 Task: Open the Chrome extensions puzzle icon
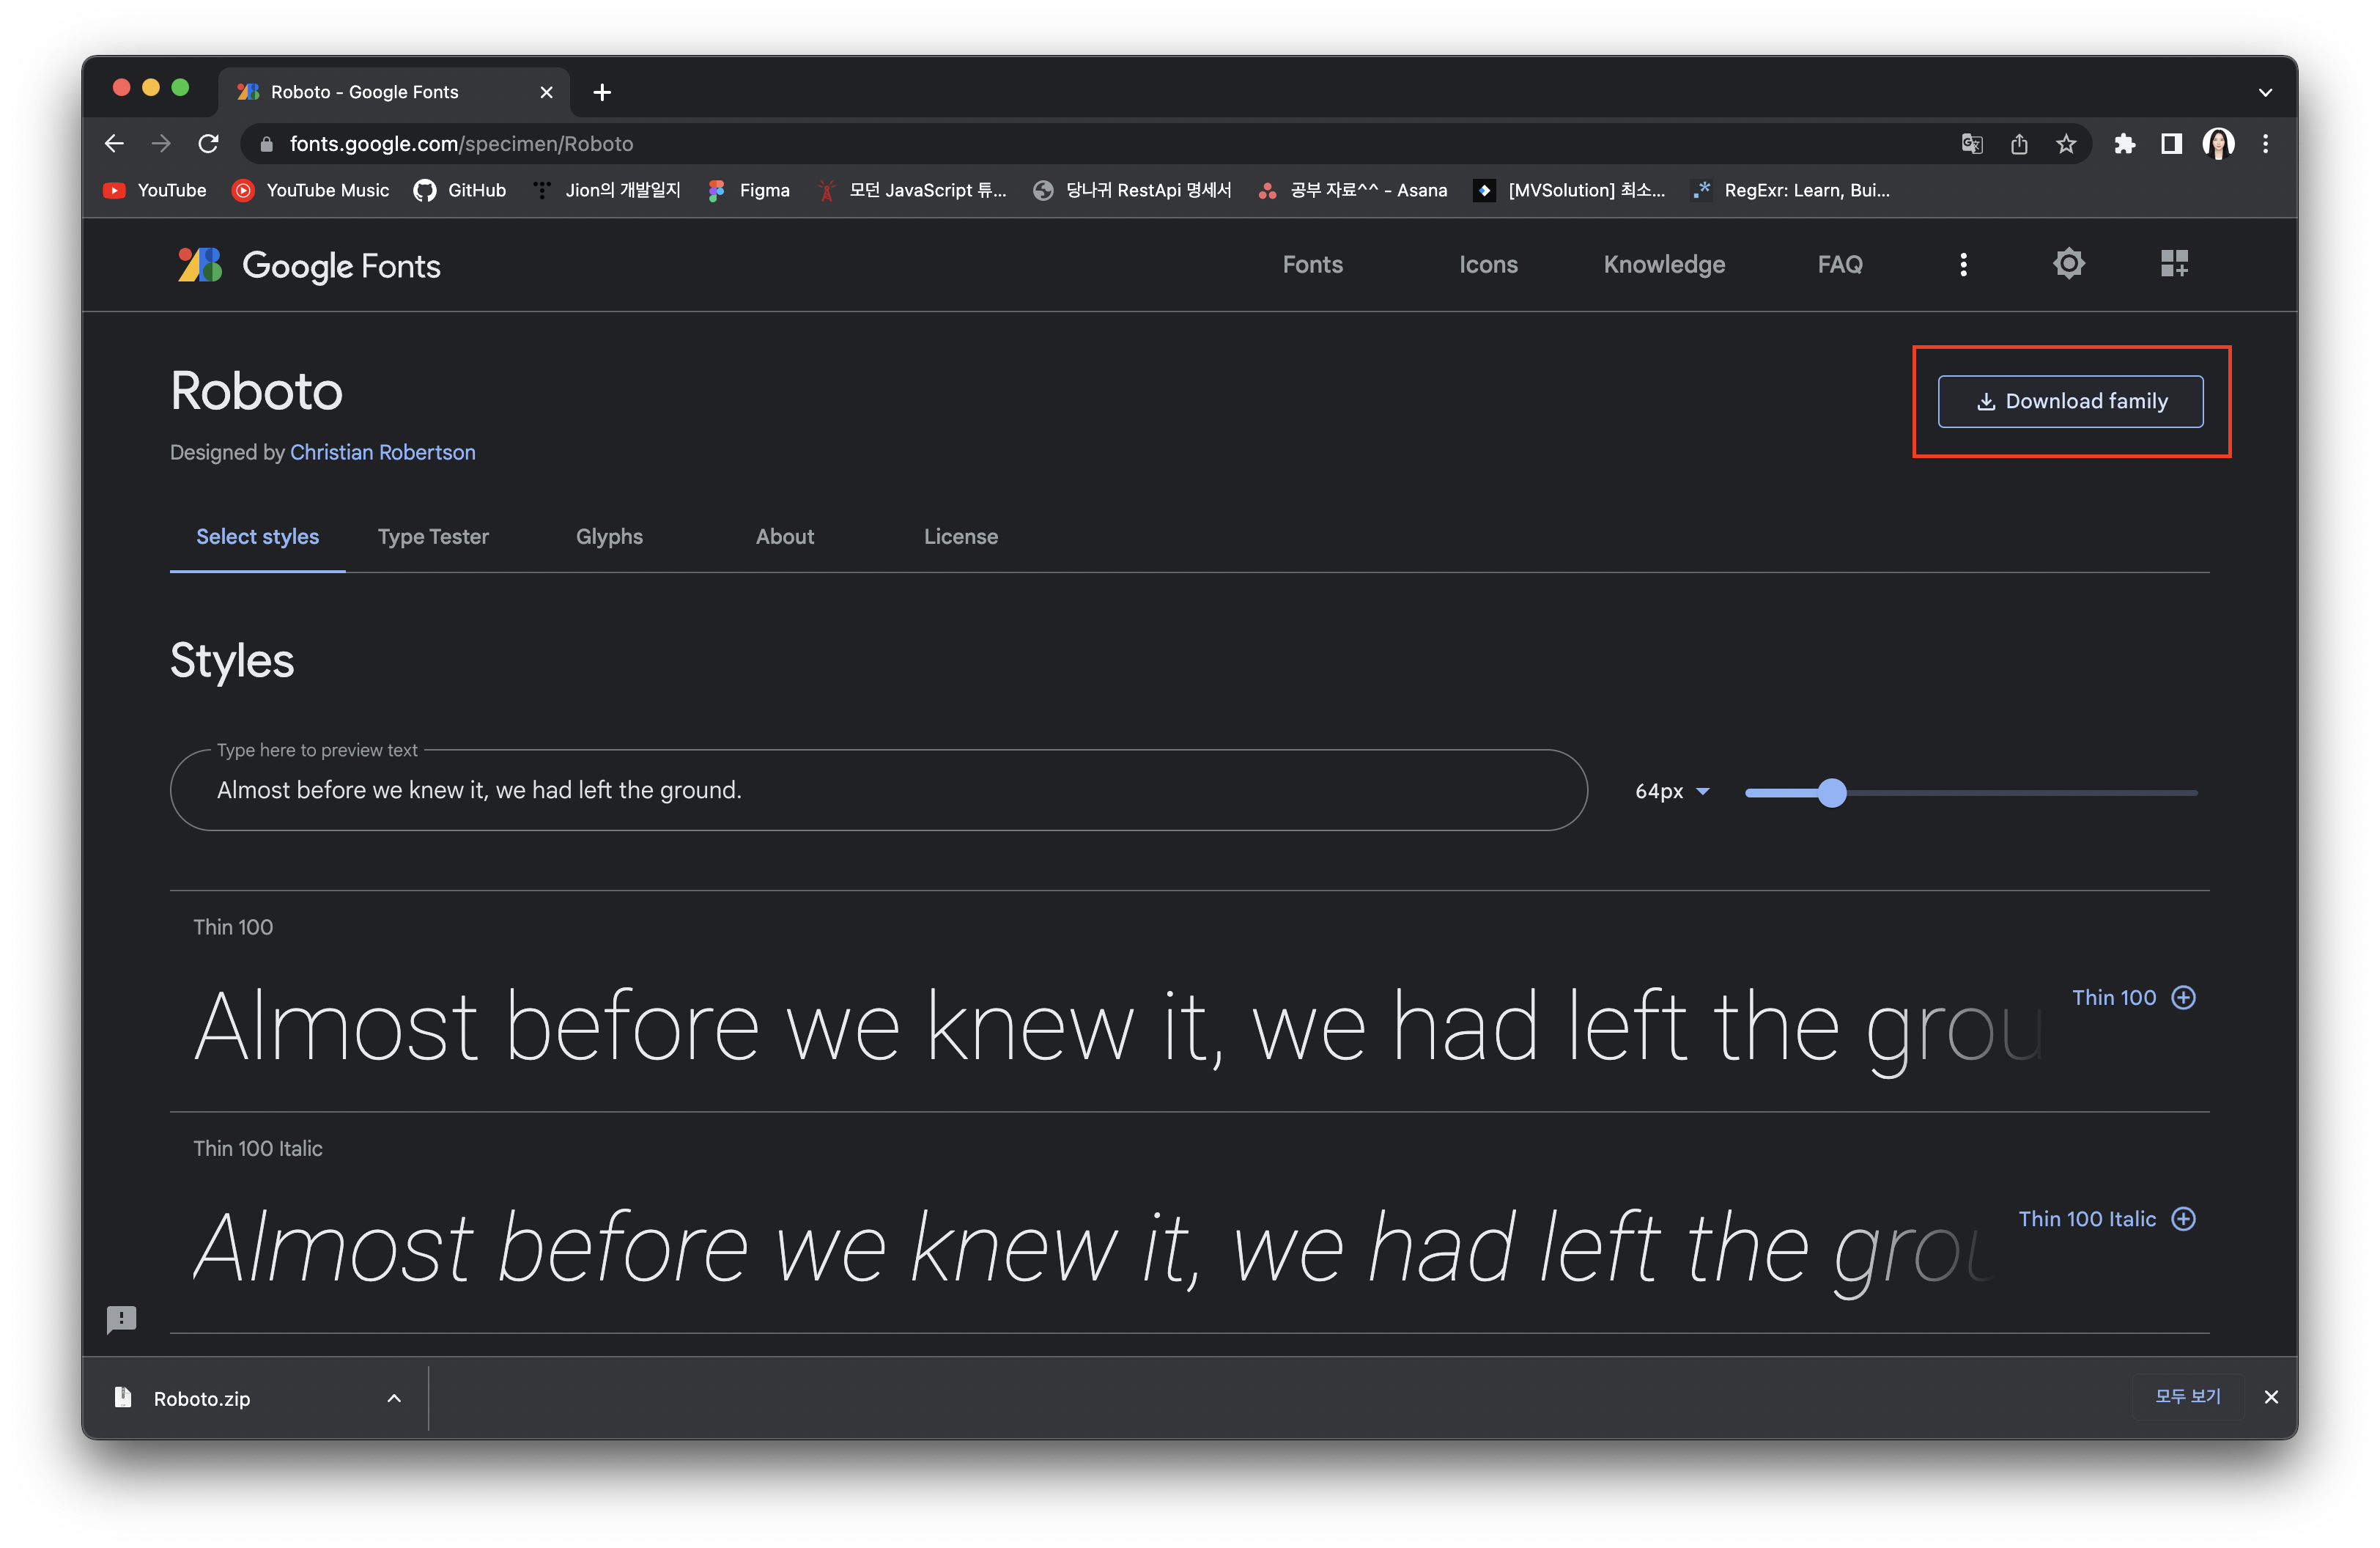coord(2124,144)
